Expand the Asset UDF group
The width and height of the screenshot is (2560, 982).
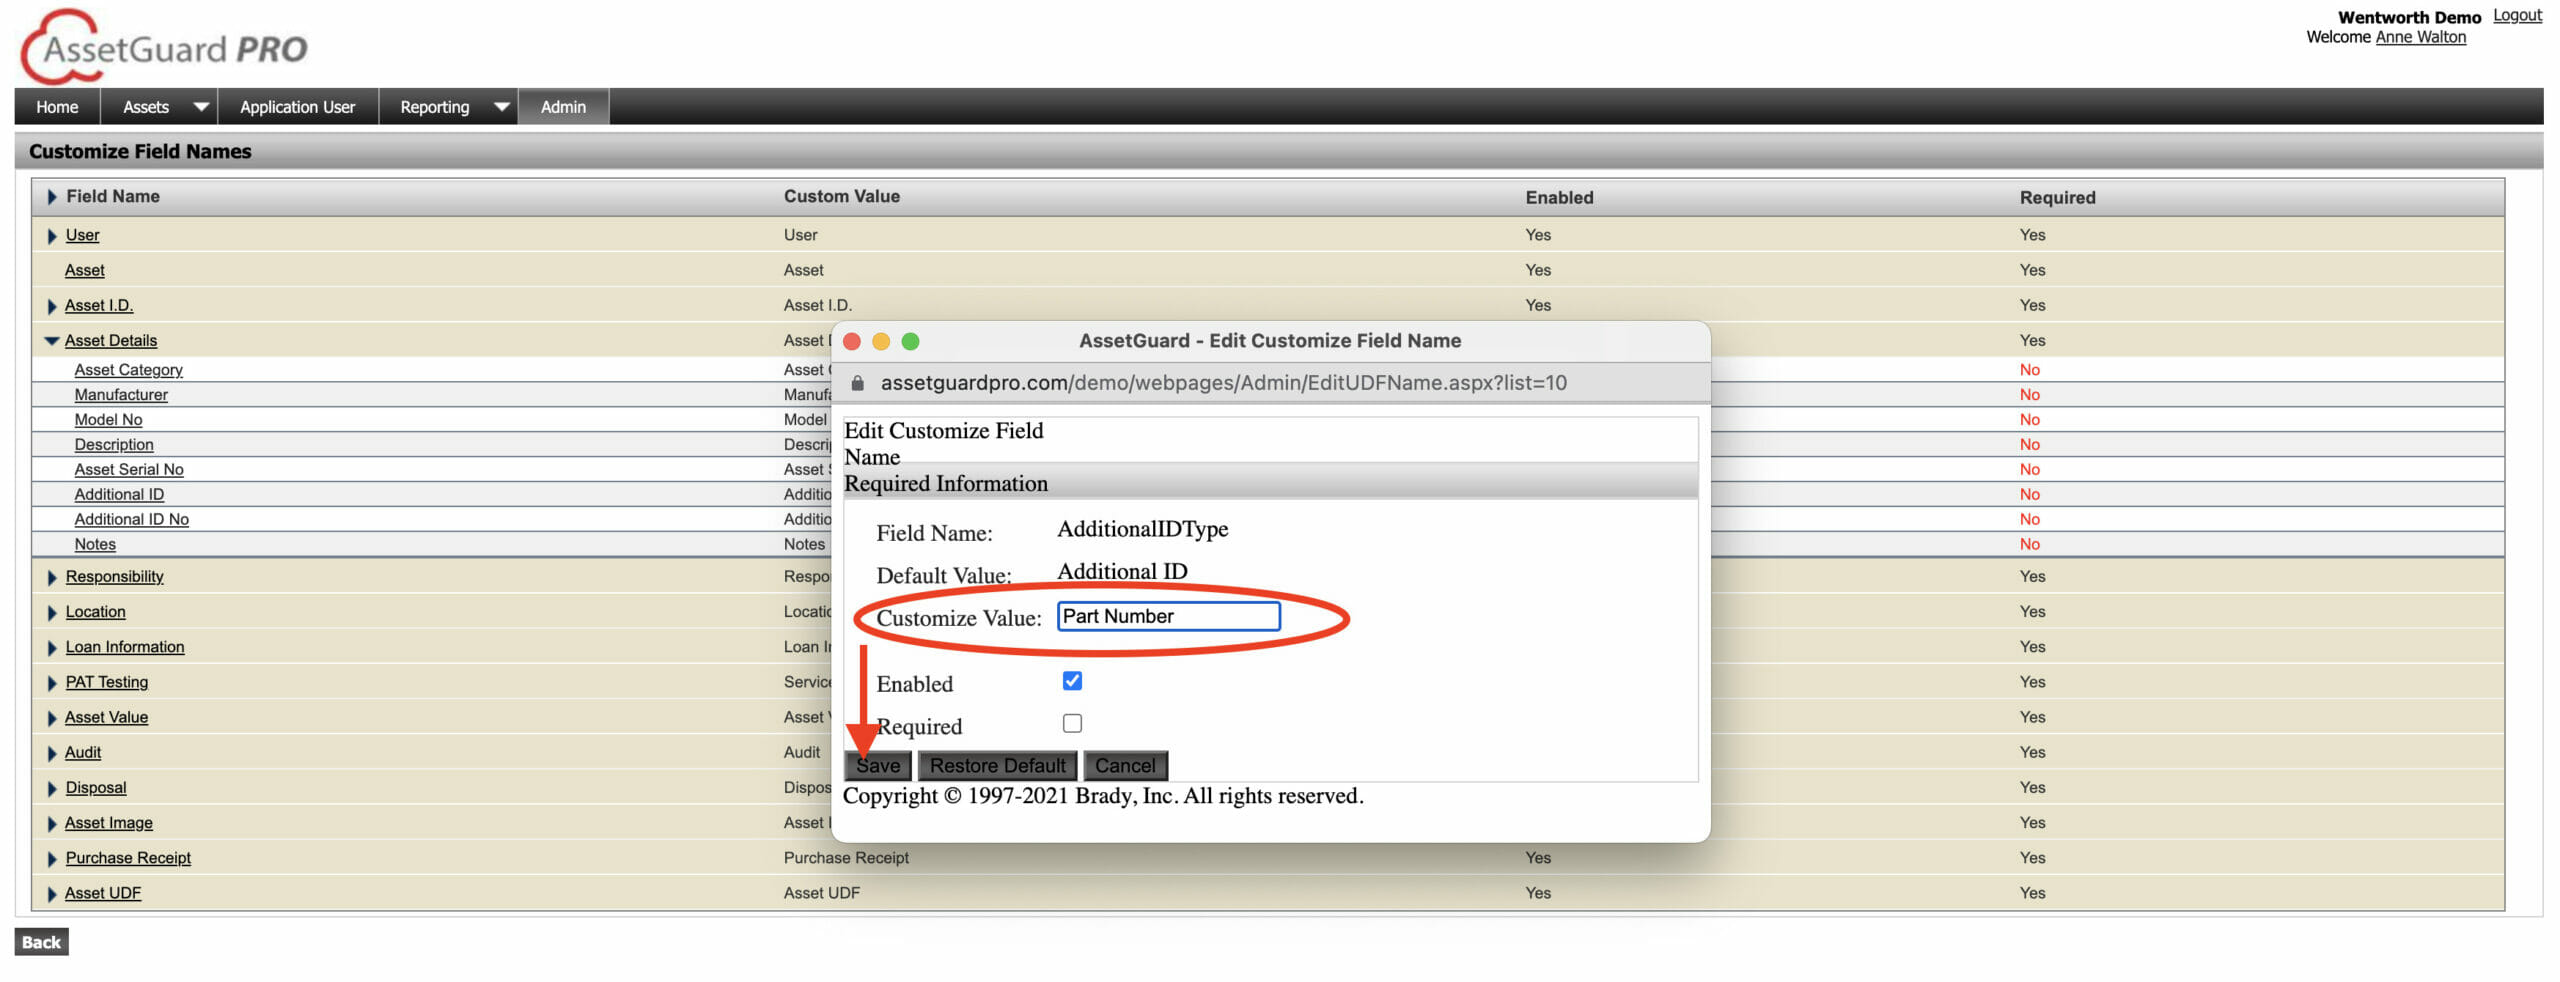[52, 894]
